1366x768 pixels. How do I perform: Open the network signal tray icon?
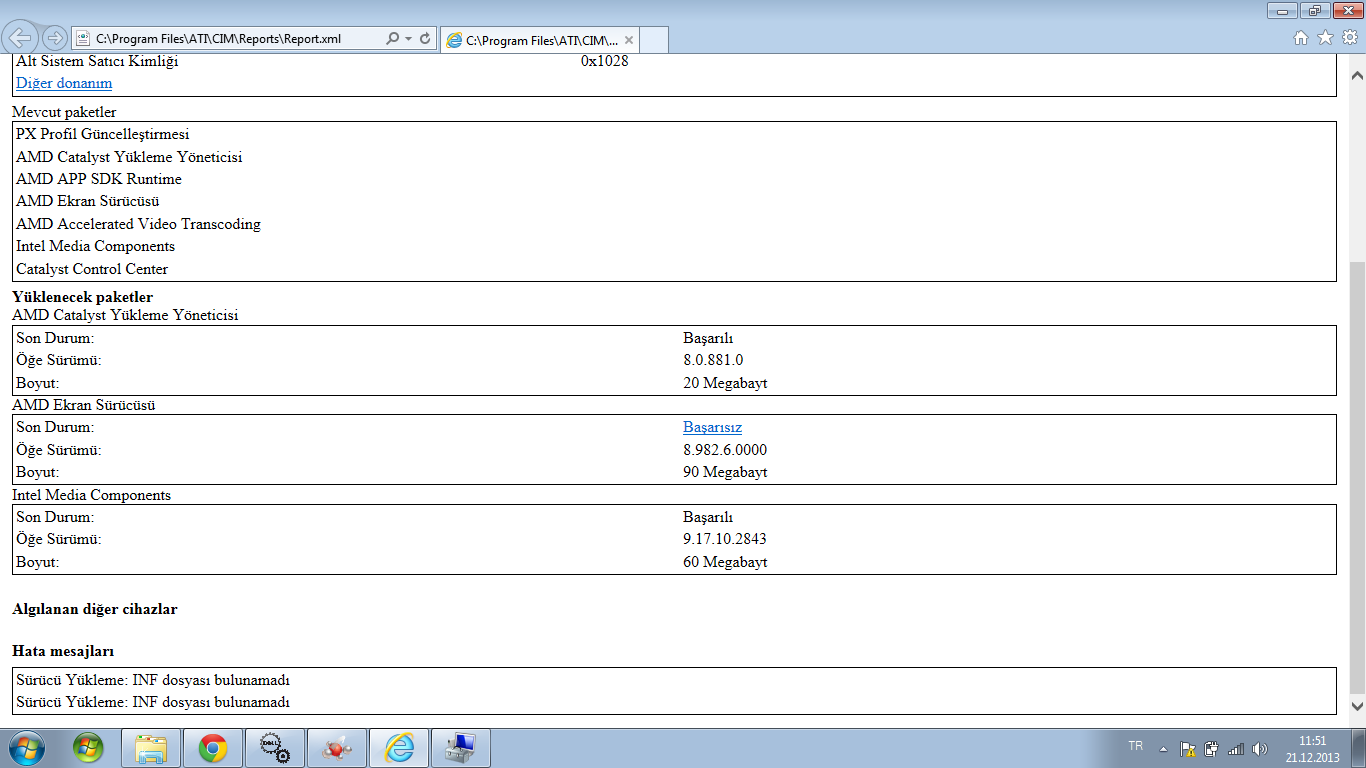(1236, 748)
